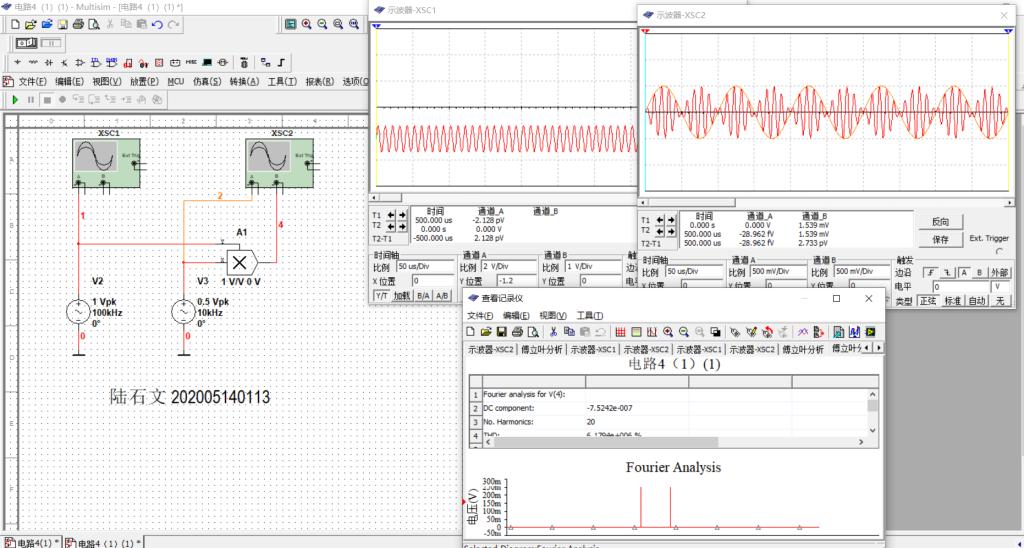This screenshot has width=1024, height=548.
Task: Move XSC1 cursor T1 right arrow
Action: 402,215
